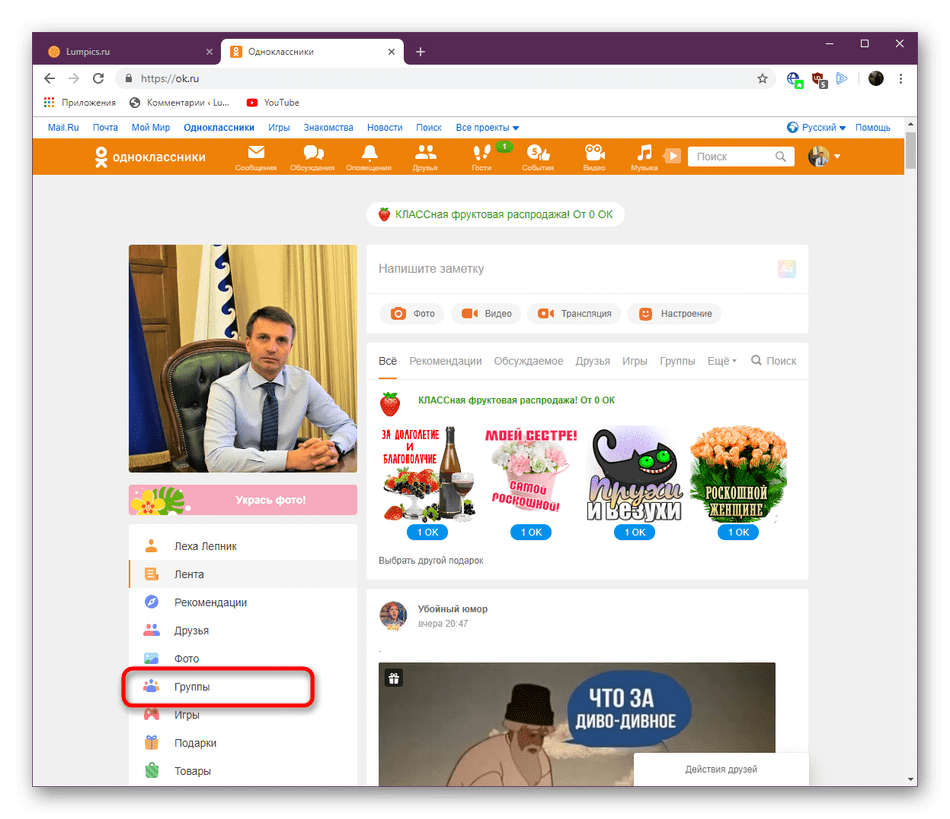Open the Mail.Ru link
950x819 pixels.
click(63, 127)
